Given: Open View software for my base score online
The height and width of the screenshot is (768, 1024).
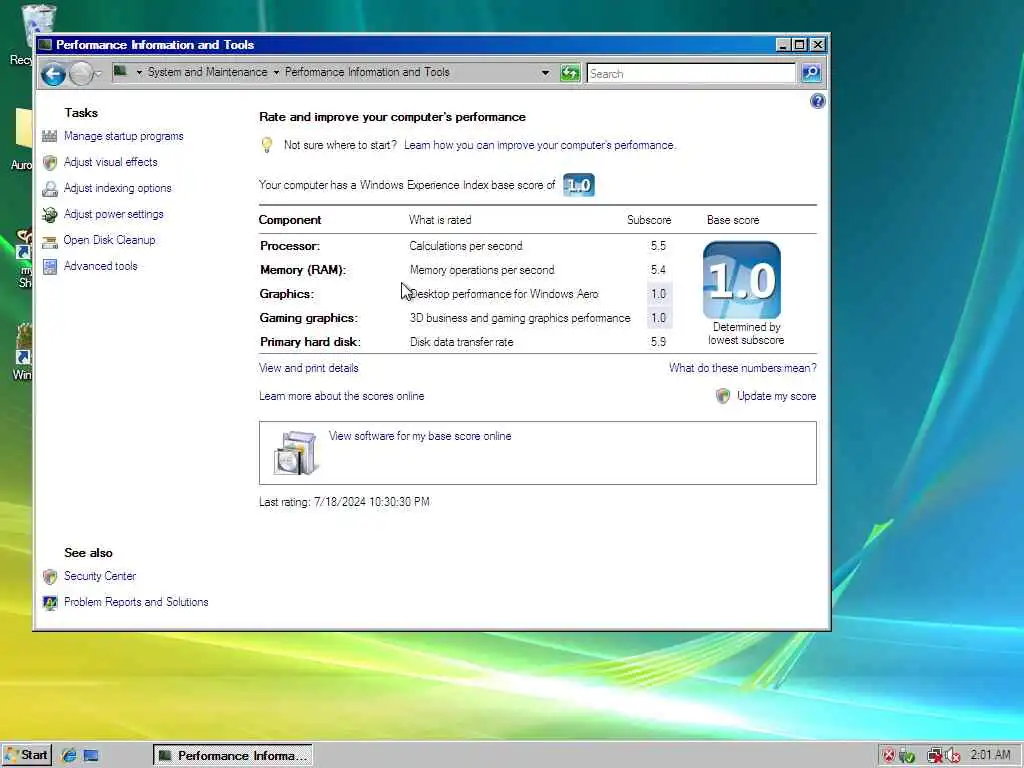Looking at the screenshot, I should (420, 436).
